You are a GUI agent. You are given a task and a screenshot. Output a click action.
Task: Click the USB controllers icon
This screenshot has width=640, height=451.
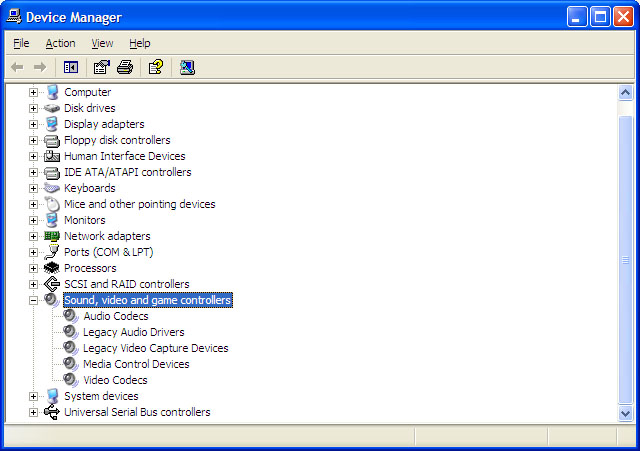52,412
